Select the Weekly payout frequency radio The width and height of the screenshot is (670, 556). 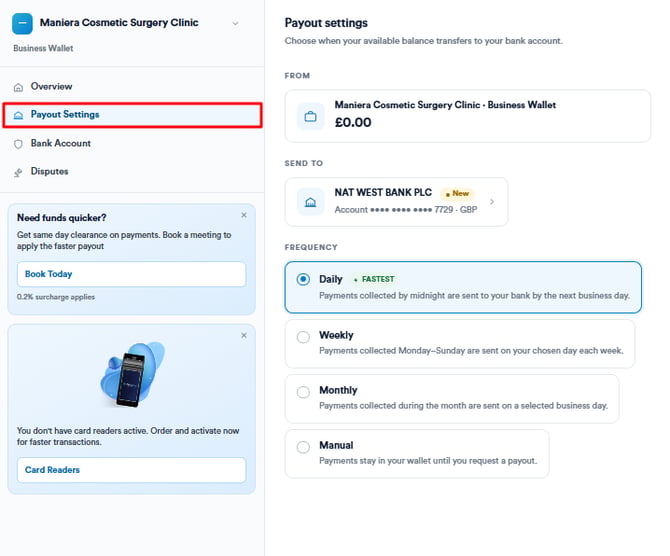pyautogui.click(x=303, y=337)
